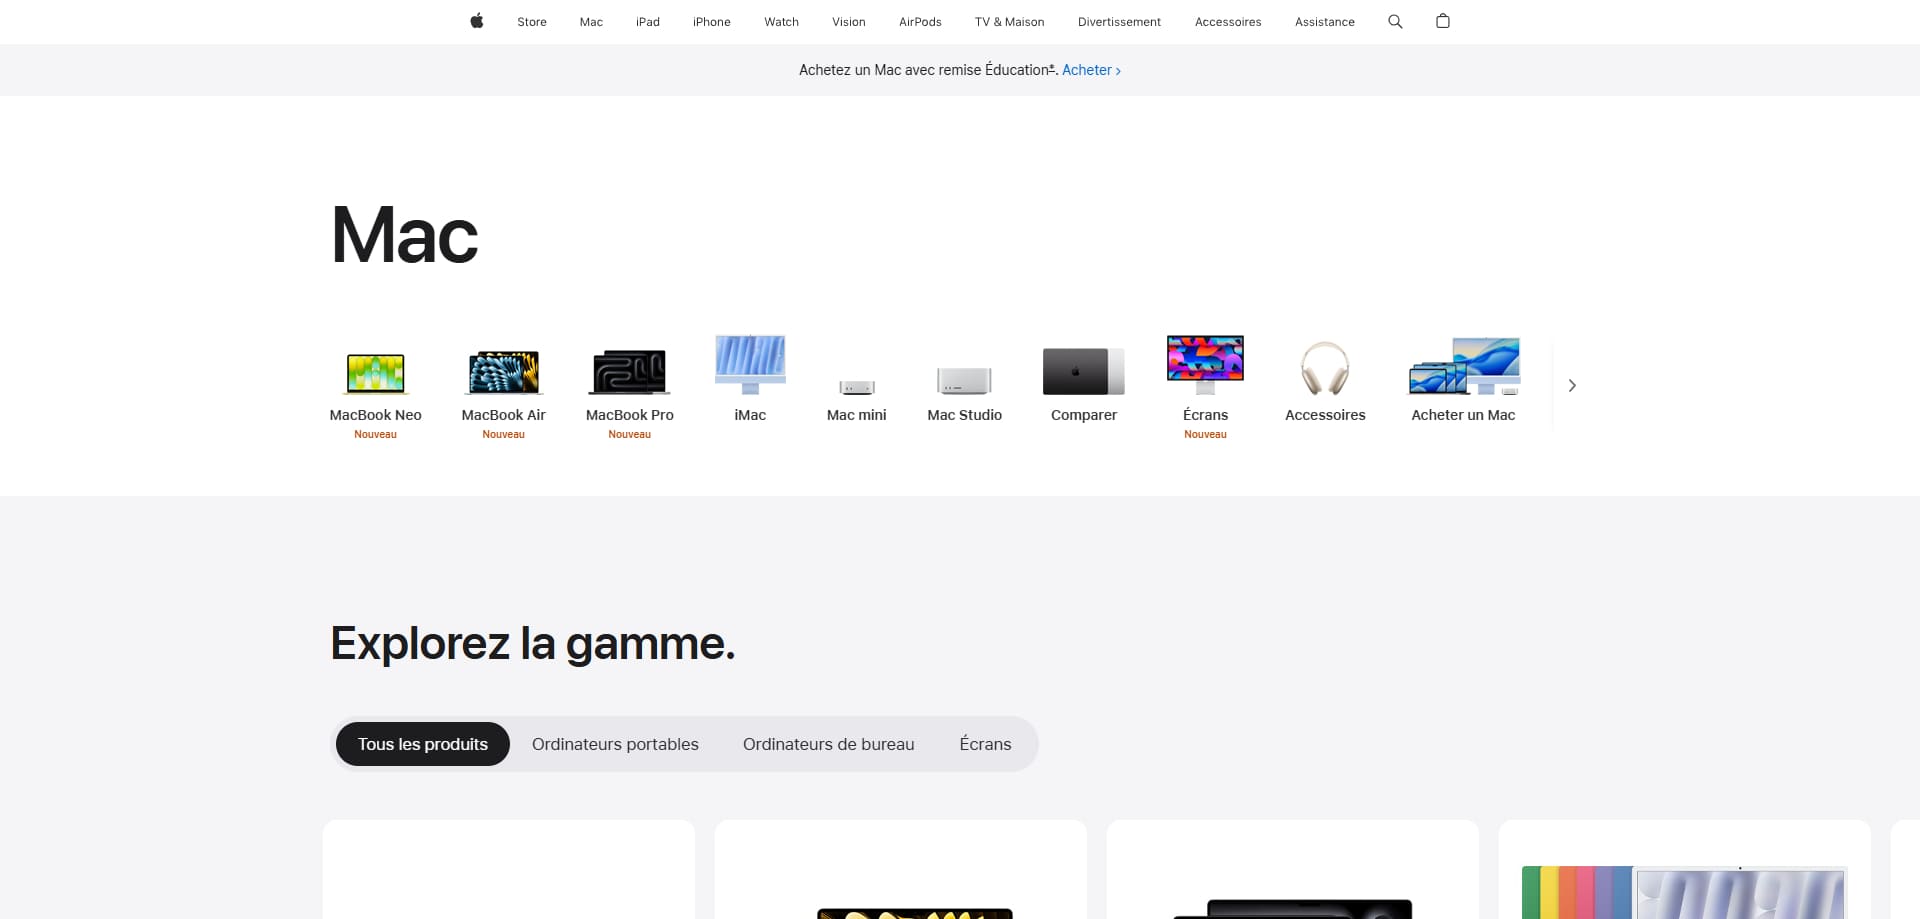The width and height of the screenshot is (1920, 919).
Task: Open the iPad menu item
Action: [648, 22]
